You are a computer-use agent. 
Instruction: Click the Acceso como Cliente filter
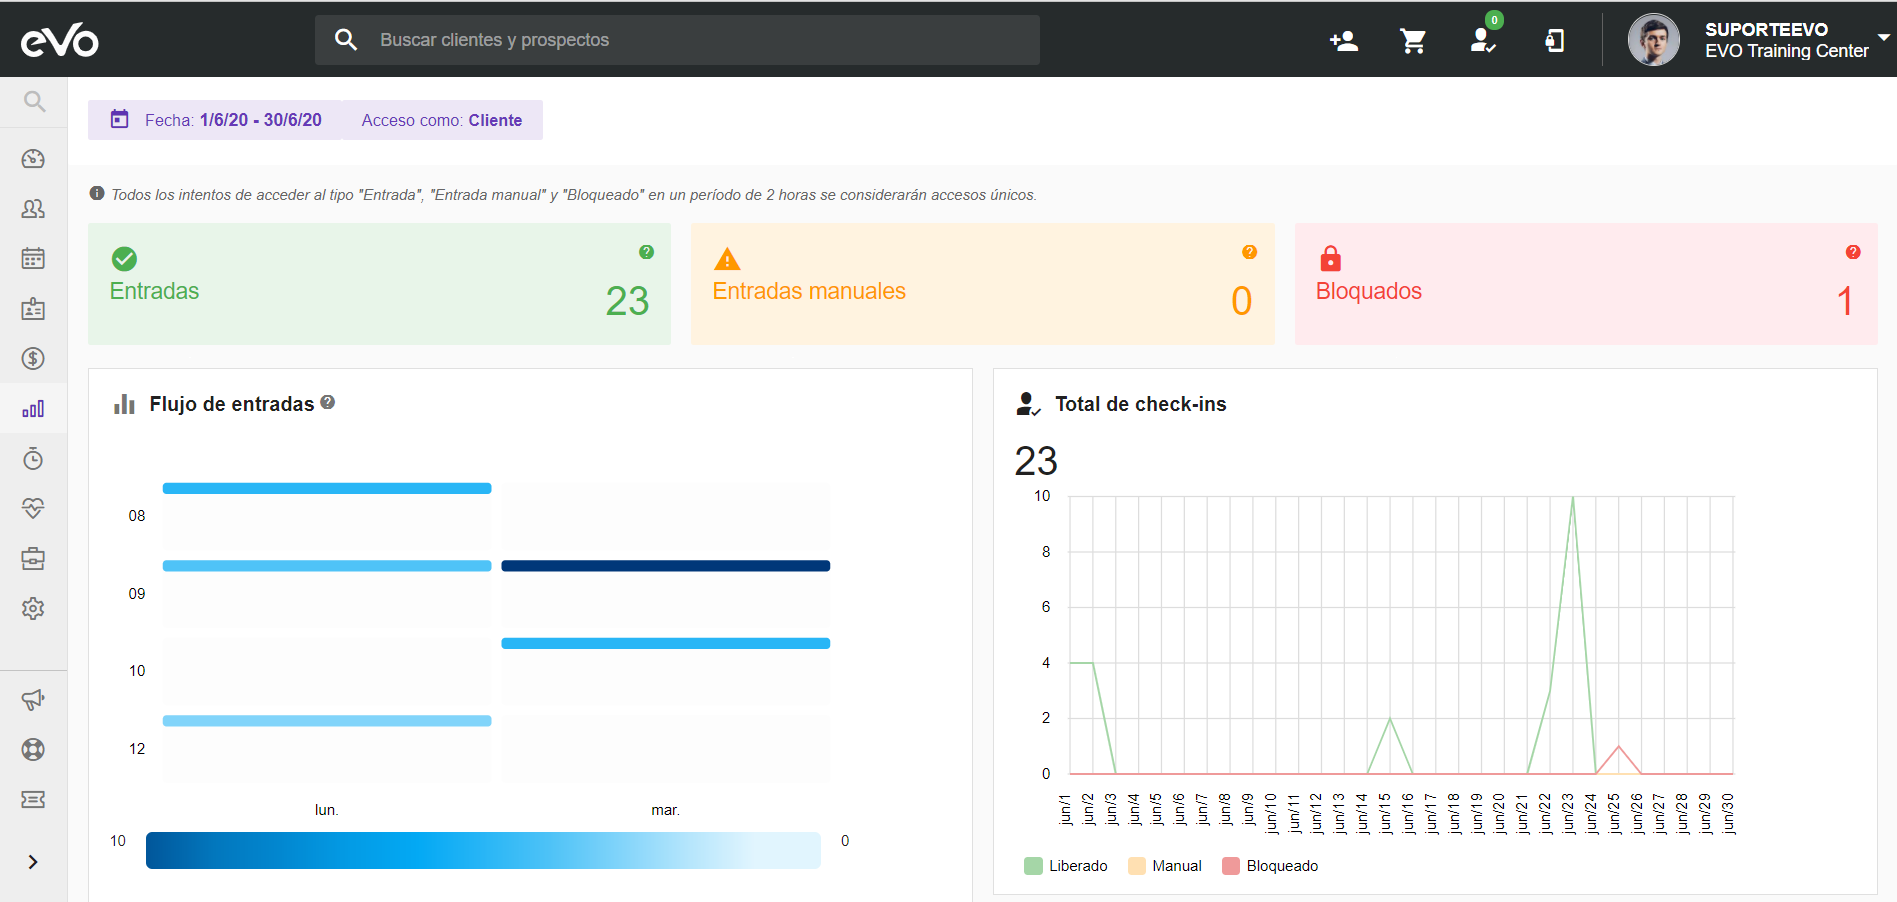click(442, 120)
